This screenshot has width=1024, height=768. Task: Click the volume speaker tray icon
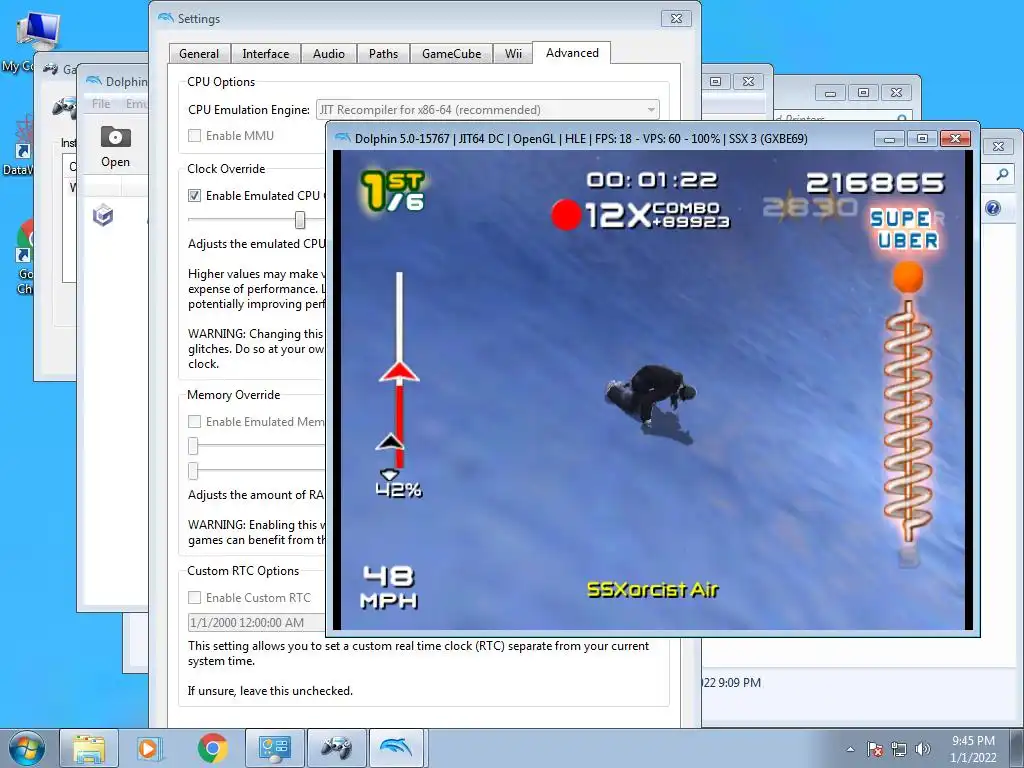(x=923, y=749)
